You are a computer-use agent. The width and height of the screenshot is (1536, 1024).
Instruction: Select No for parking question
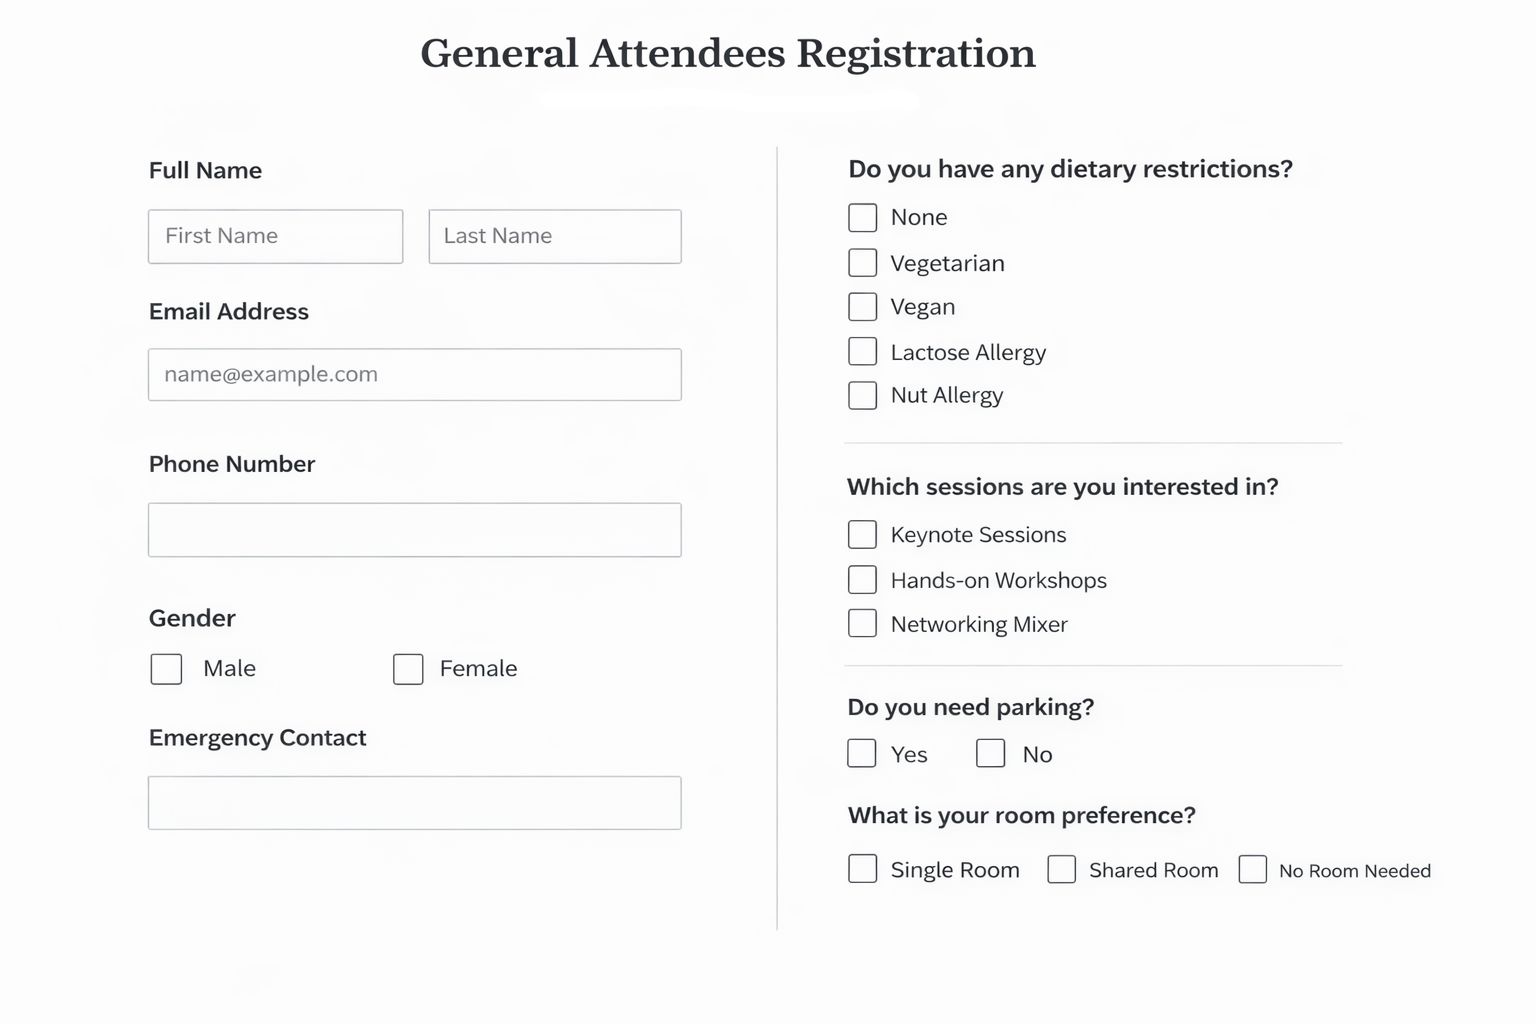pos(990,753)
